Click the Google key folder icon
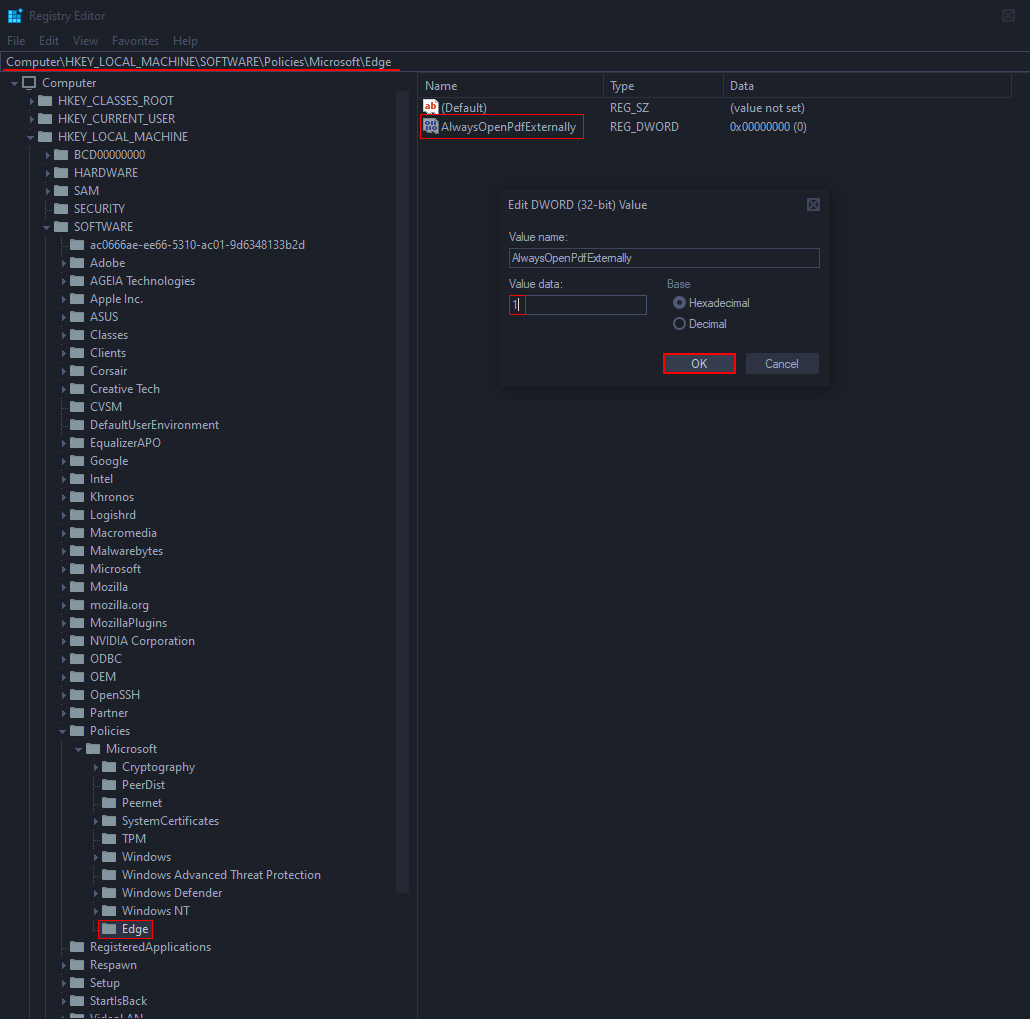This screenshot has width=1030, height=1019. point(78,461)
